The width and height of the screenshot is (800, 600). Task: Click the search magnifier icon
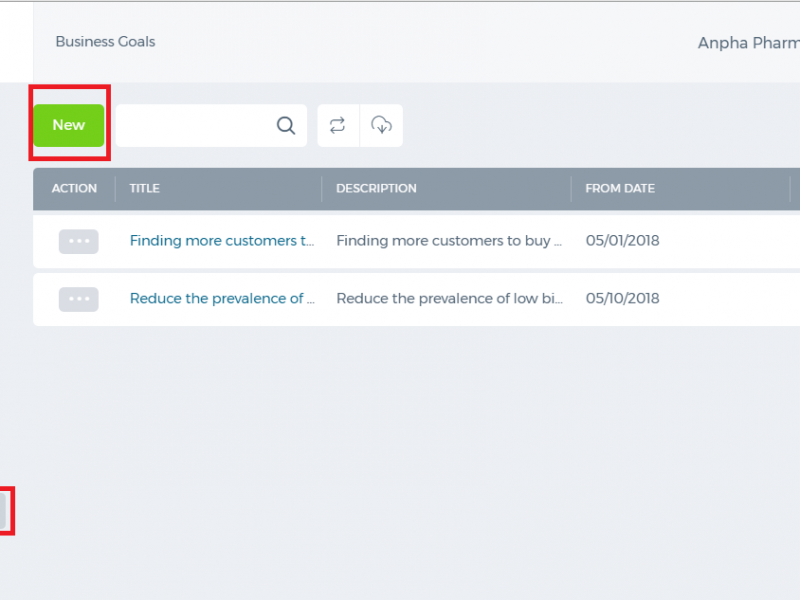point(286,126)
